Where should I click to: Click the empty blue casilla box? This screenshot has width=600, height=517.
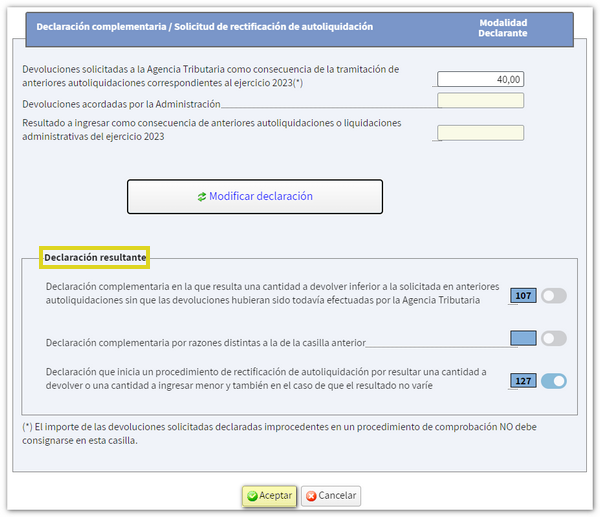tap(523, 339)
